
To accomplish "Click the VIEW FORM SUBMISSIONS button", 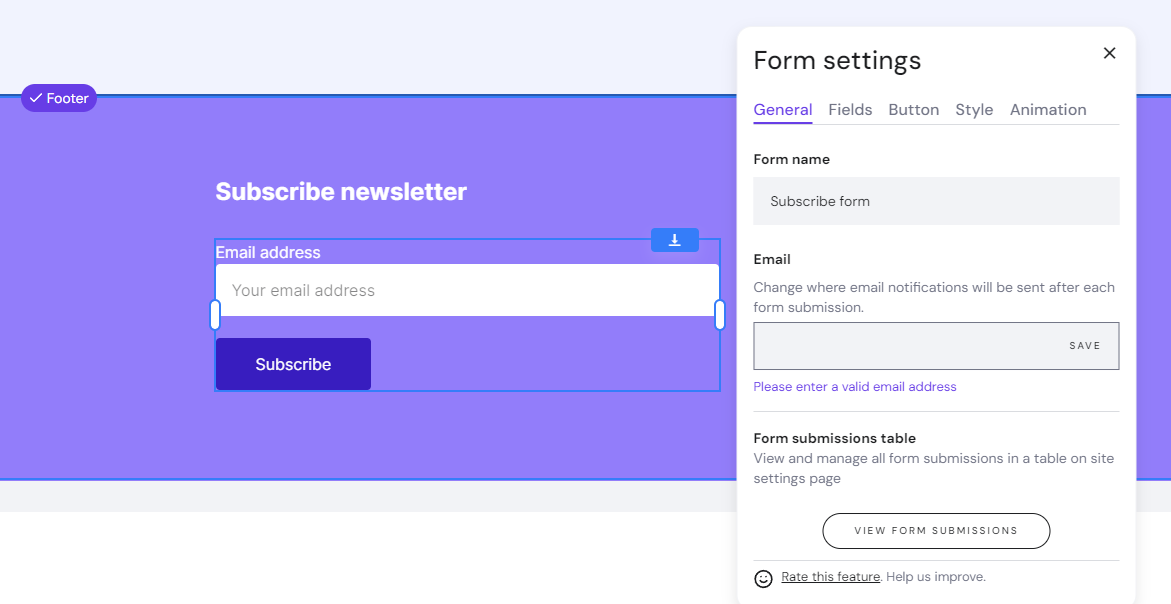I will tap(936, 531).
